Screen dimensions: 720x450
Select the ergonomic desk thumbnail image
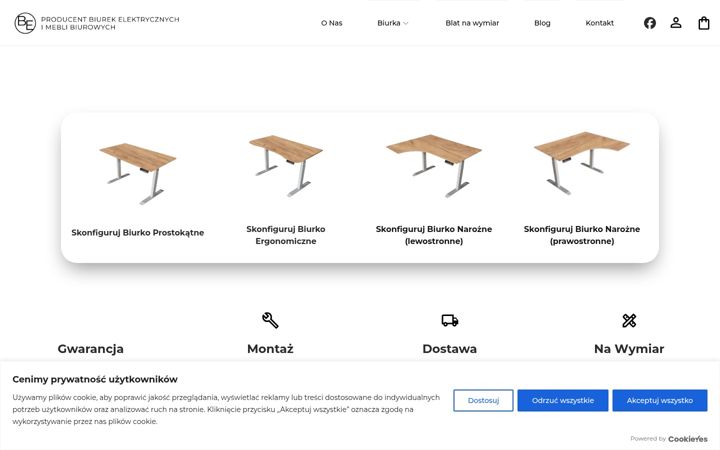pos(286,166)
